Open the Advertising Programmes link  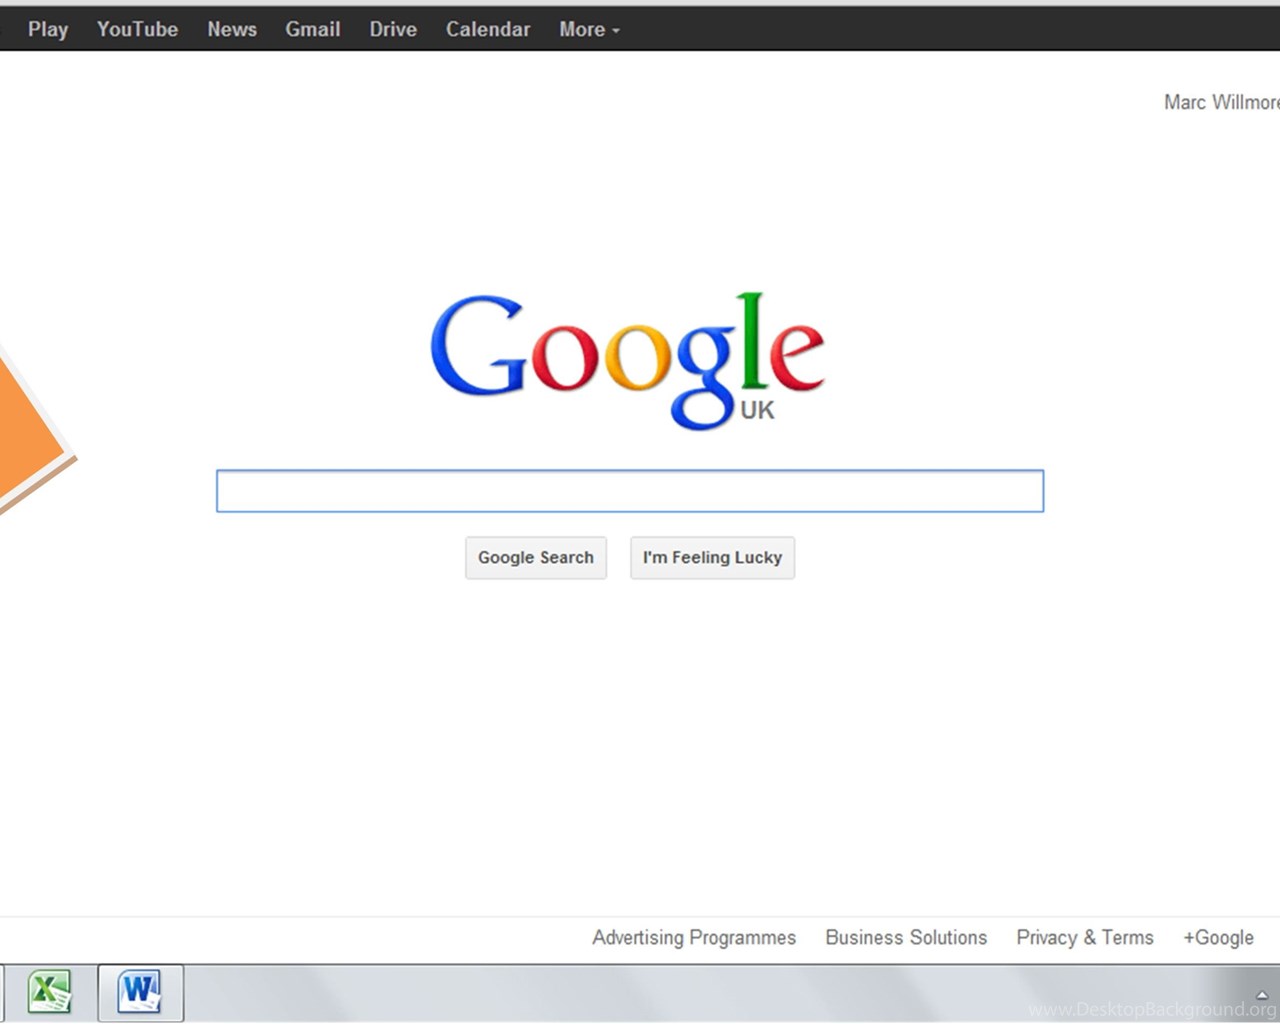[x=694, y=938]
